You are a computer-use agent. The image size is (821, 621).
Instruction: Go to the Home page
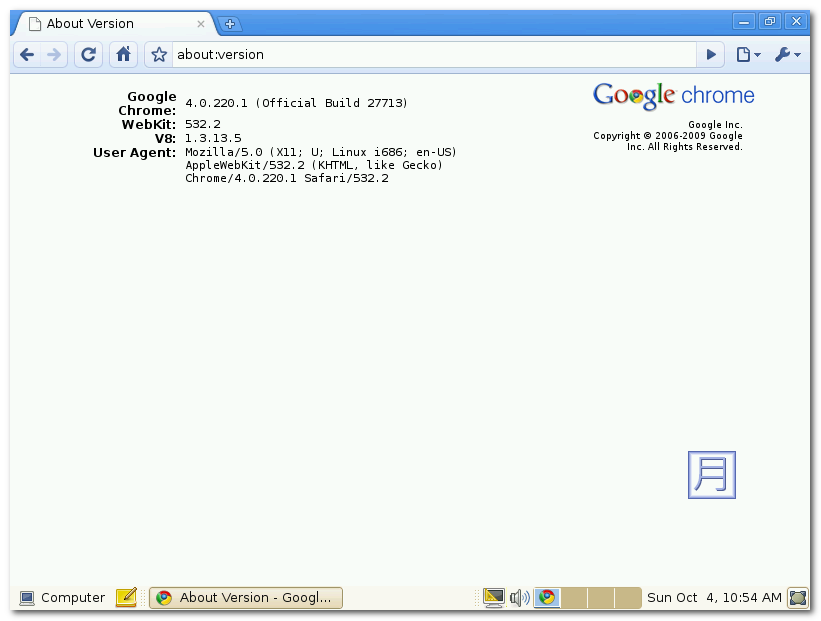(122, 55)
